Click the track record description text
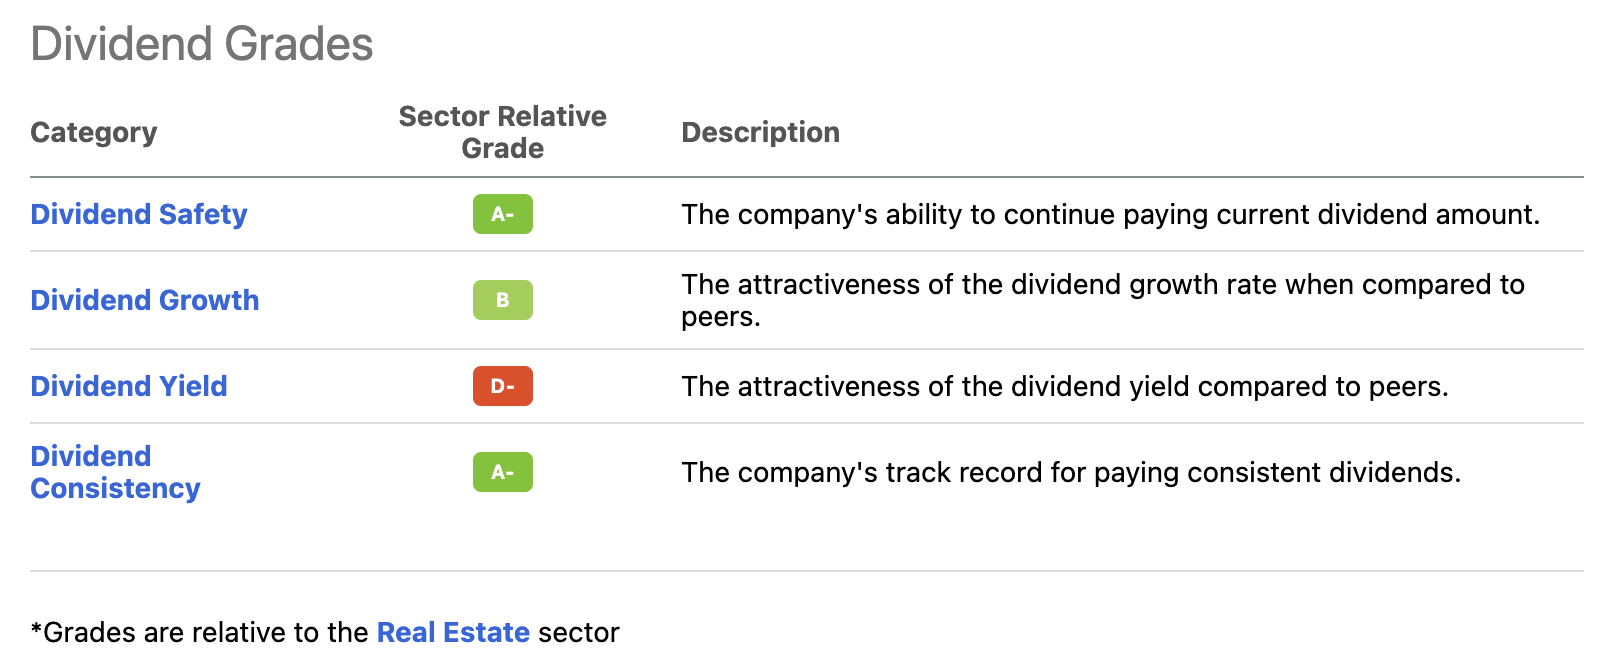 [1070, 472]
